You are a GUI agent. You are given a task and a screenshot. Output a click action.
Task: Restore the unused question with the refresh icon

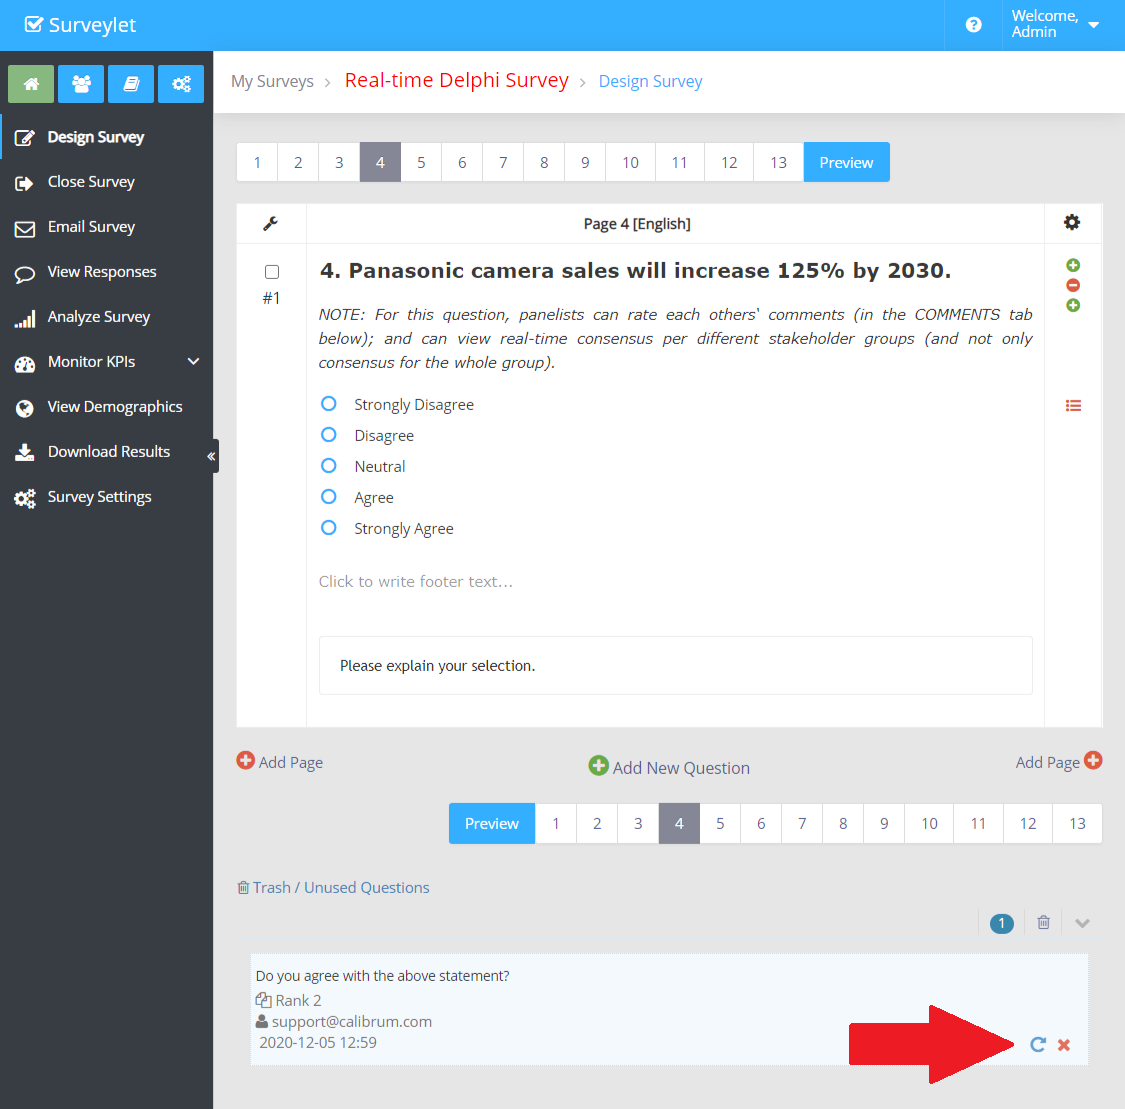[x=1038, y=1044]
